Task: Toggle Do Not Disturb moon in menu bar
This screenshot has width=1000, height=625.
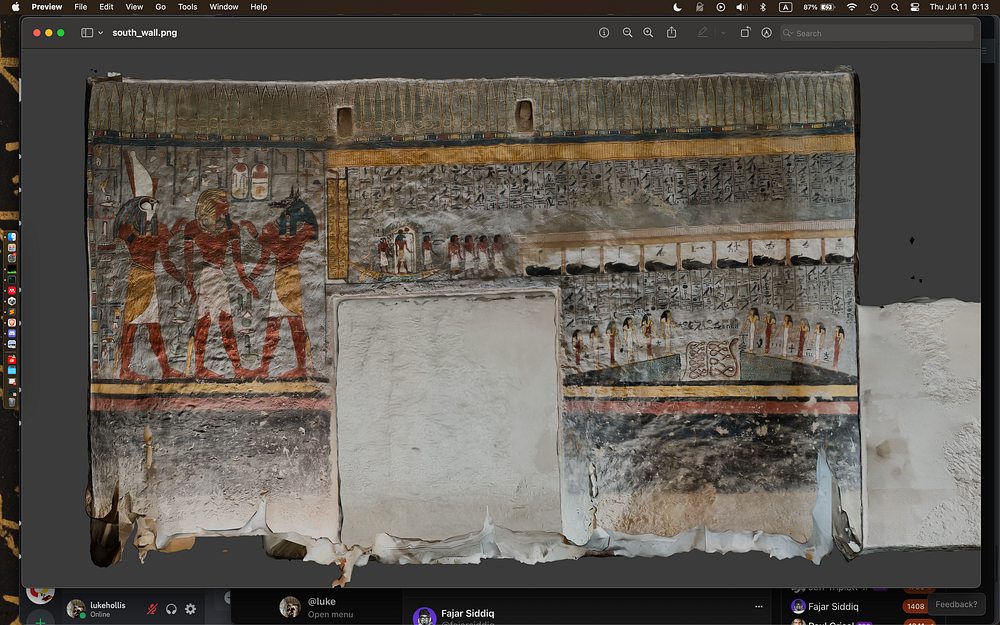Action: [x=677, y=7]
